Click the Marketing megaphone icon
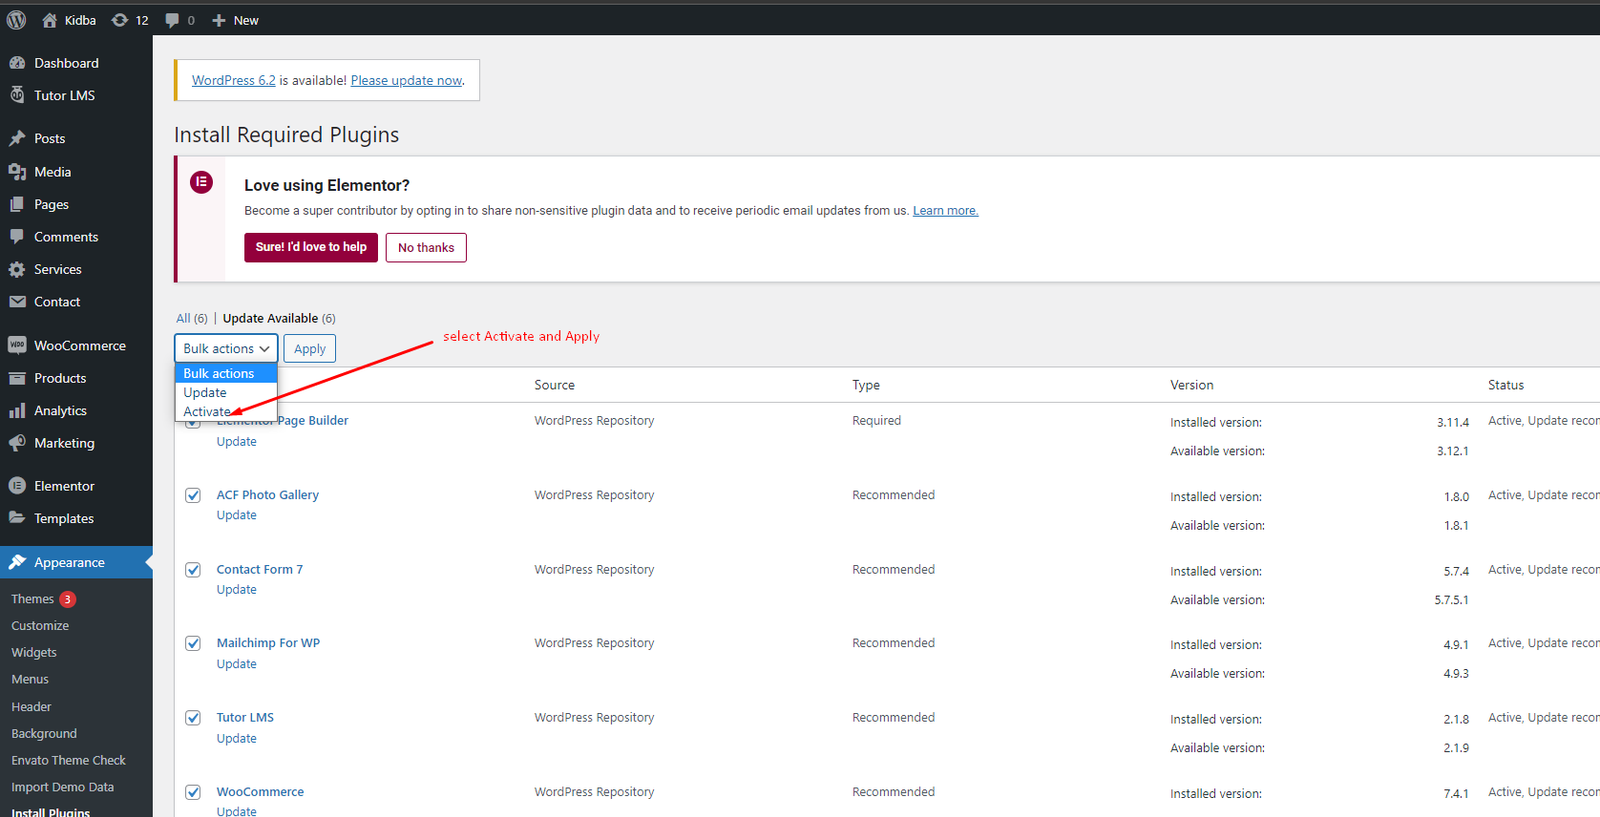Viewport: 1600px width, 817px height. click(17, 443)
